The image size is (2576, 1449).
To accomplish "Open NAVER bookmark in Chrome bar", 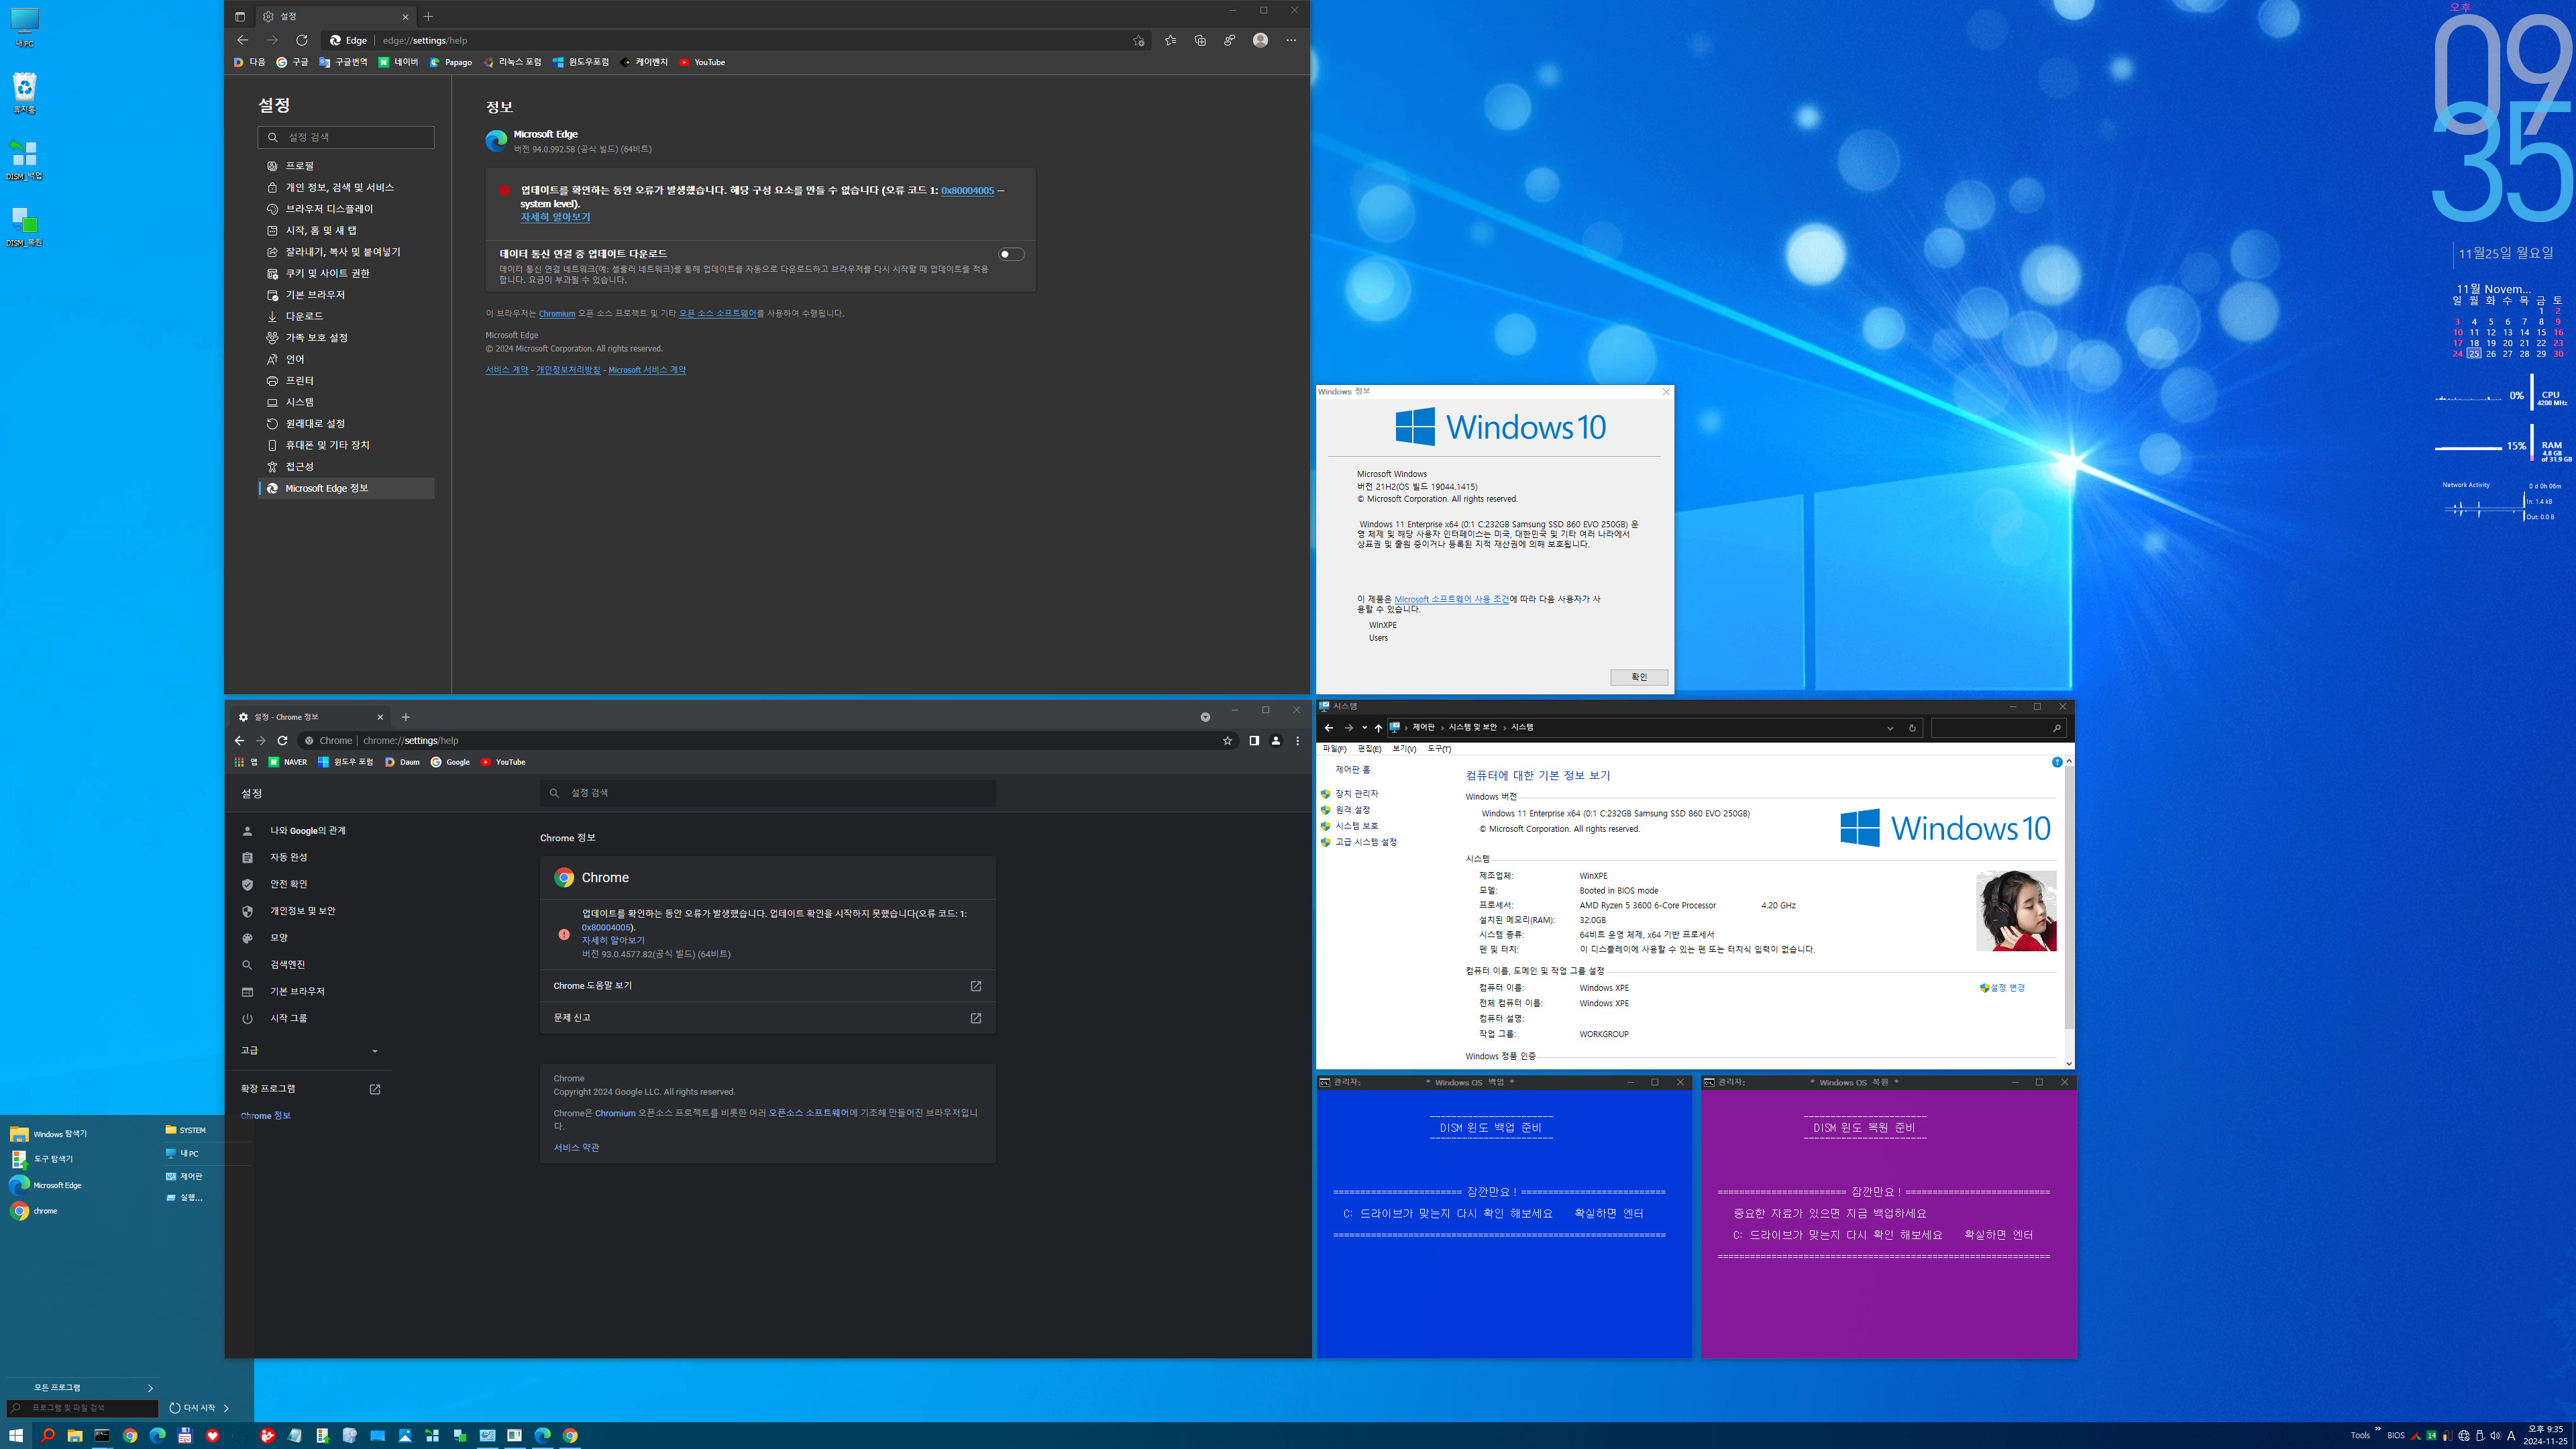I will [288, 762].
